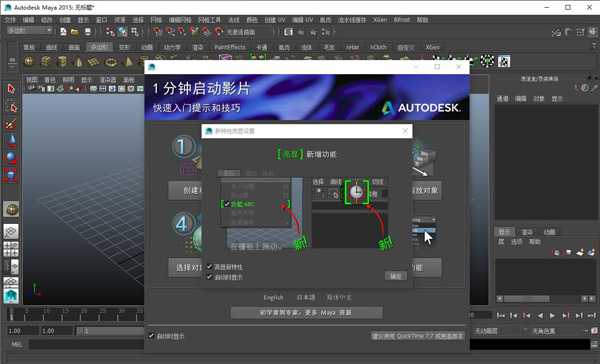The image size is (600, 364).
Task: Choose 简体中文 language link
Action: [339, 297]
